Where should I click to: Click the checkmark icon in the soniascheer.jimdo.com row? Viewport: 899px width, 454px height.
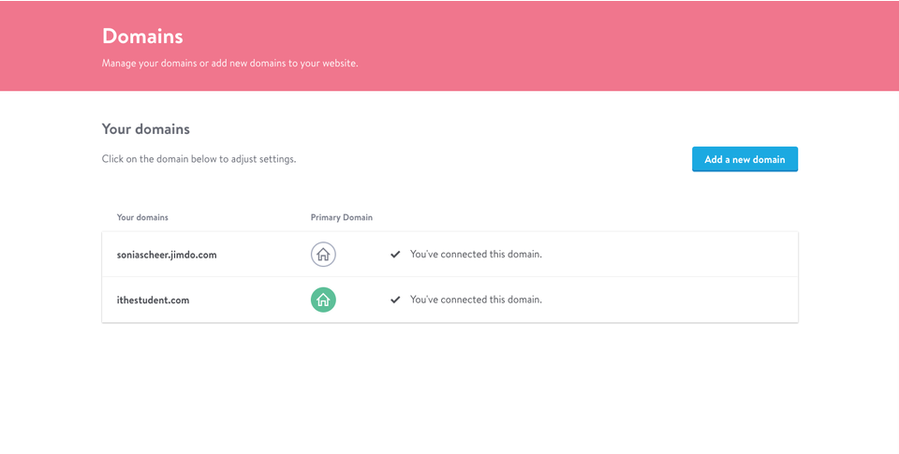[x=395, y=255]
